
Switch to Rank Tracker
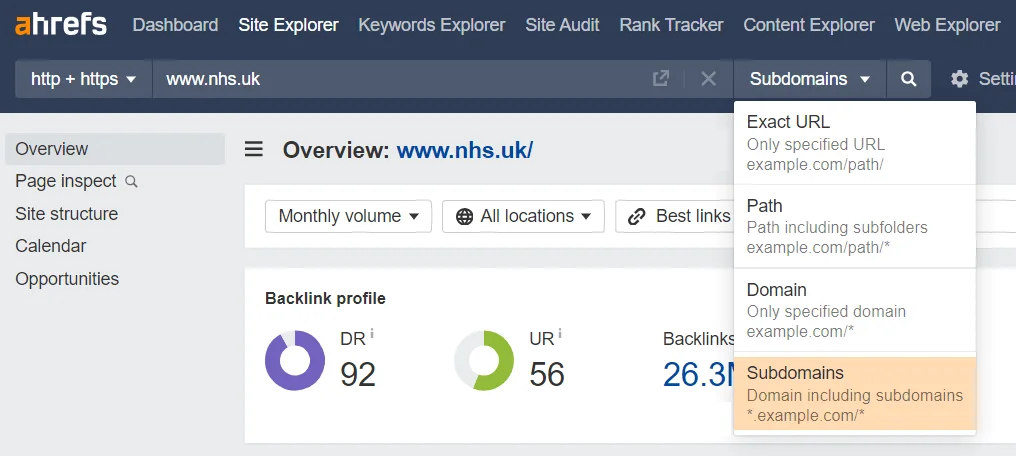[671, 25]
